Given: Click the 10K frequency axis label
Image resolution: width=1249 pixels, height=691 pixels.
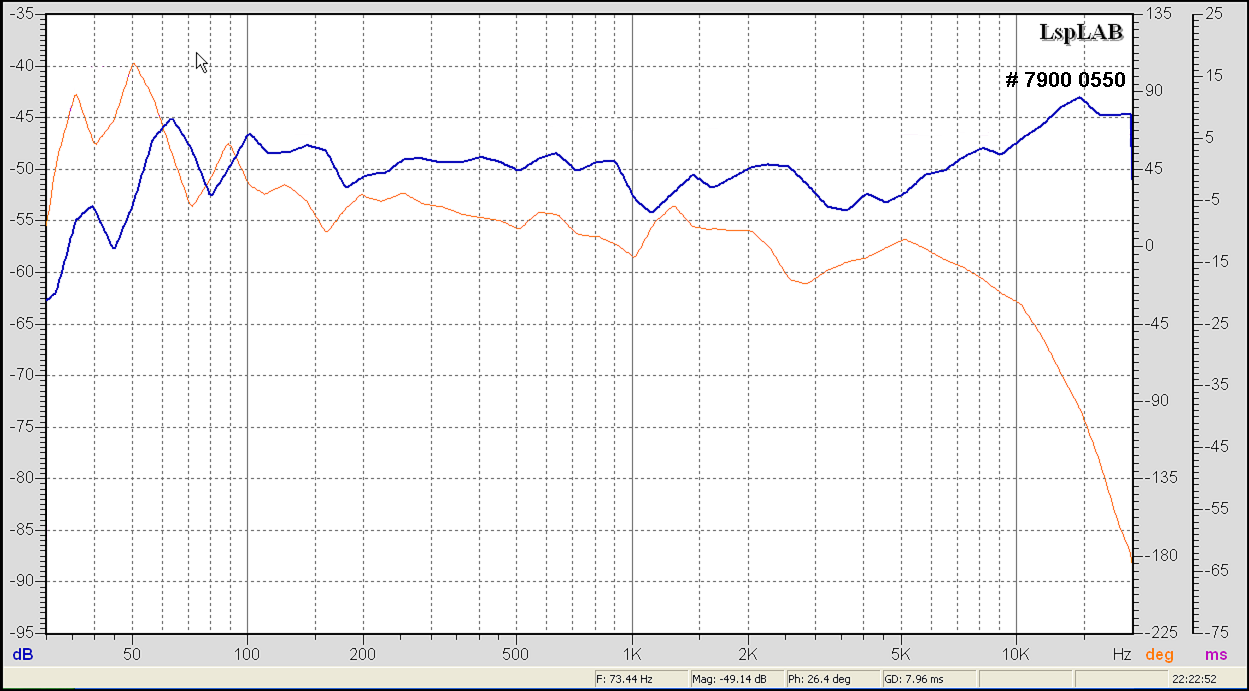Looking at the screenshot, I should point(1016,655).
